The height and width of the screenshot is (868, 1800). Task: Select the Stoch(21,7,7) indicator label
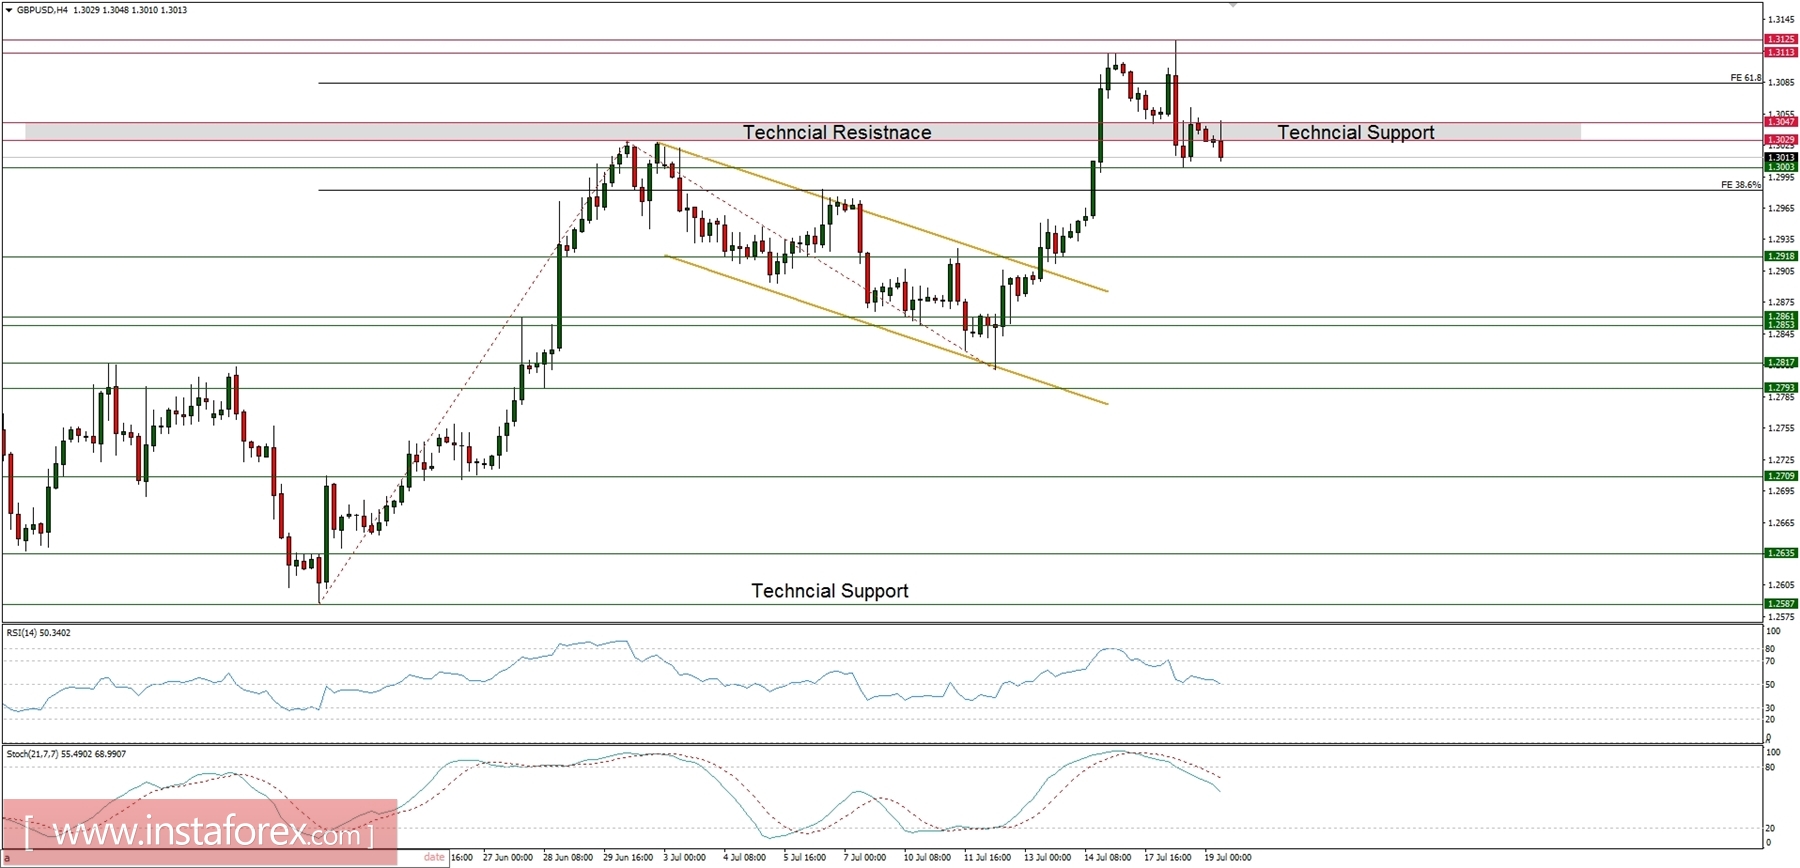pyautogui.click(x=66, y=753)
